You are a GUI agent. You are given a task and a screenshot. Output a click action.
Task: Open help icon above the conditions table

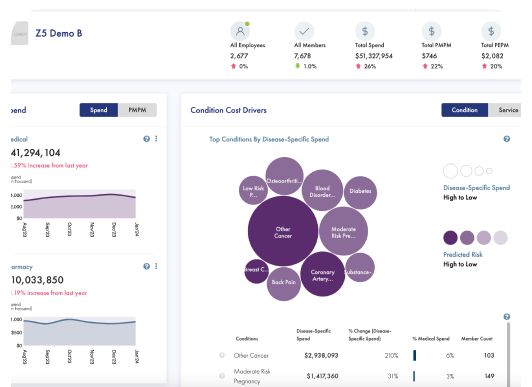pyautogui.click(x=507, y=317)
